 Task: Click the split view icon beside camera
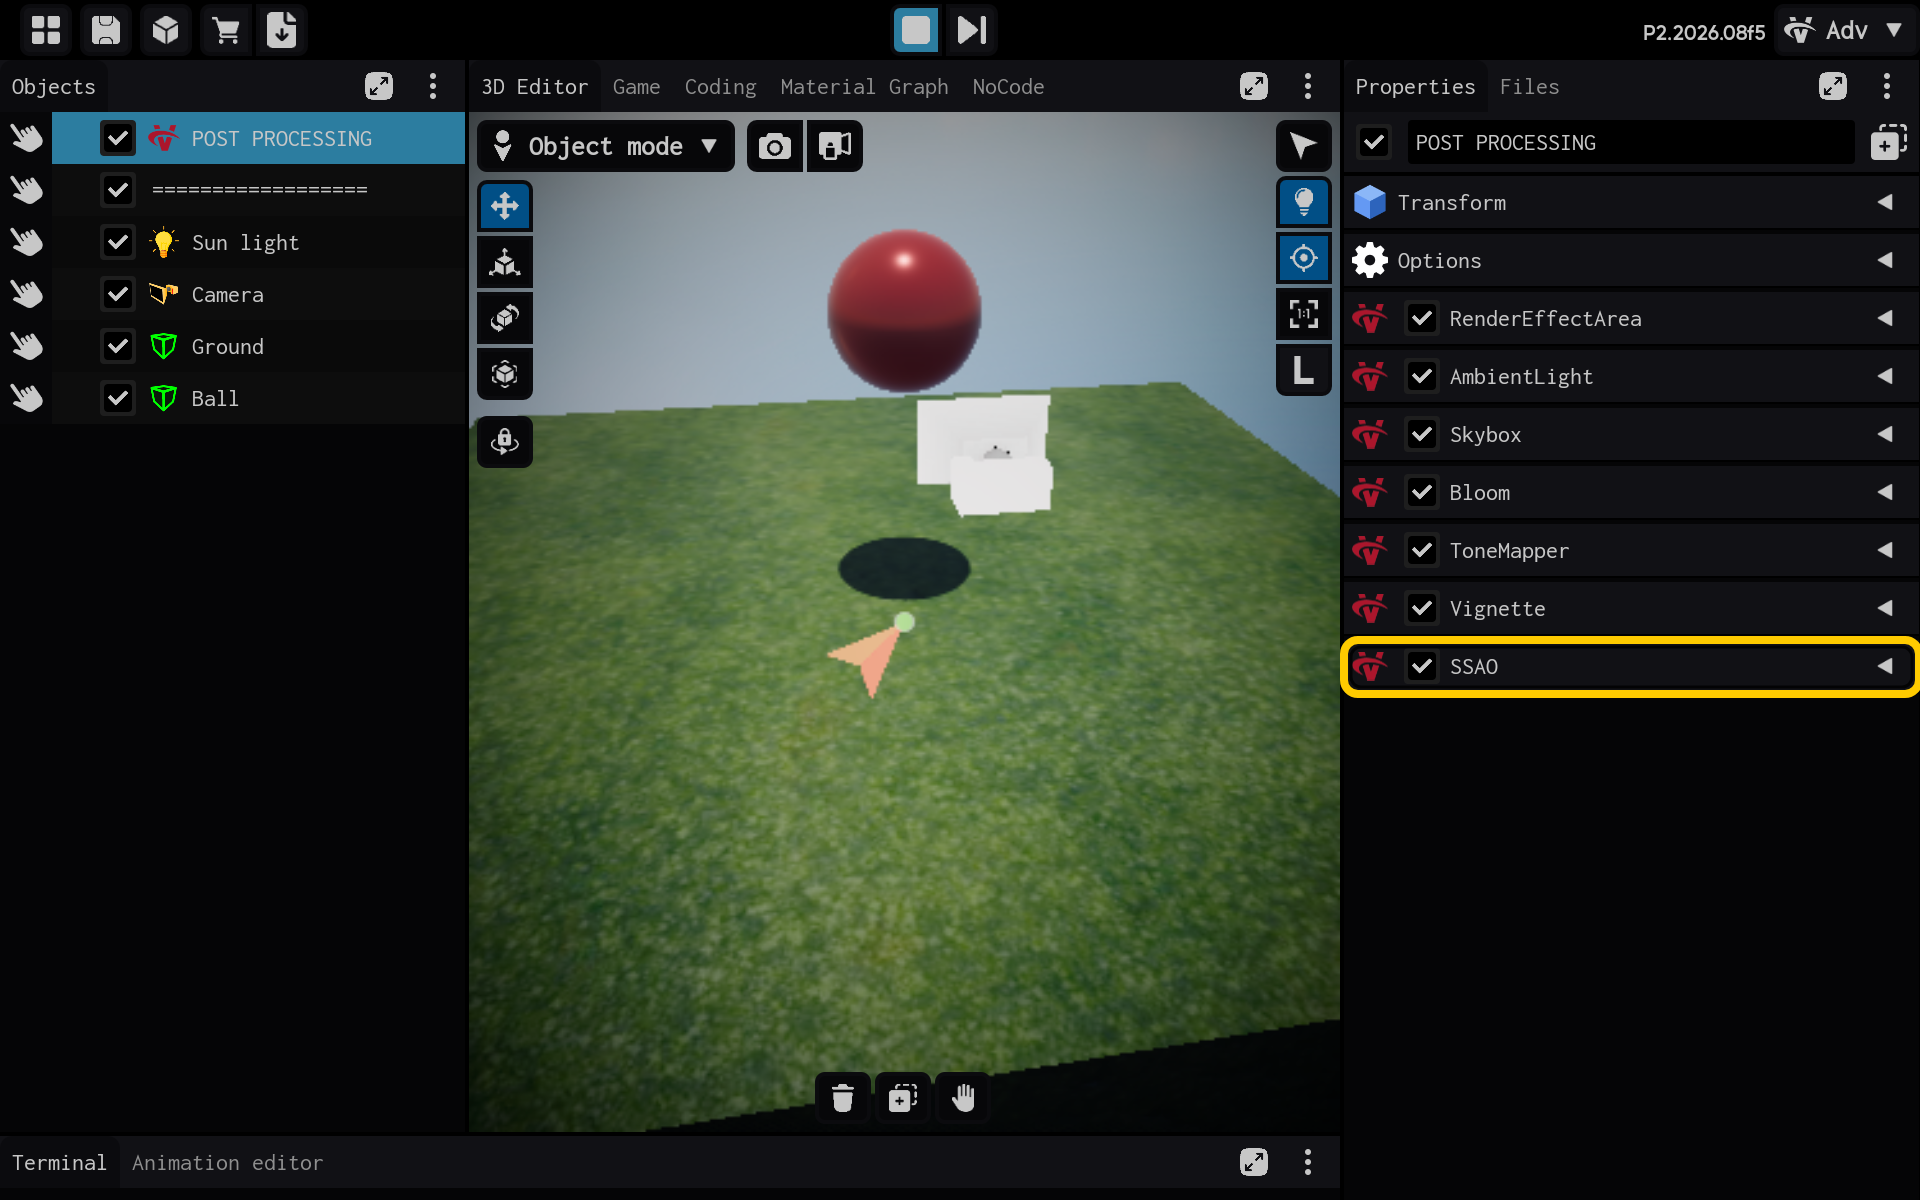pyautogui.click(x=835, y=147)
